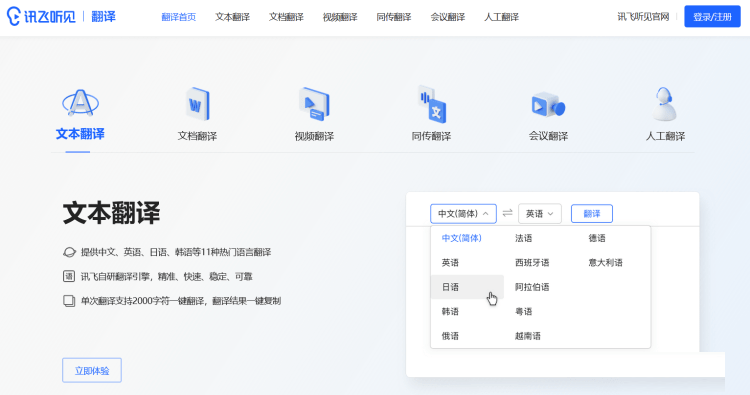Click the planet icon beside 11种热门语言

pyautogui.click(x=69, y=252)
